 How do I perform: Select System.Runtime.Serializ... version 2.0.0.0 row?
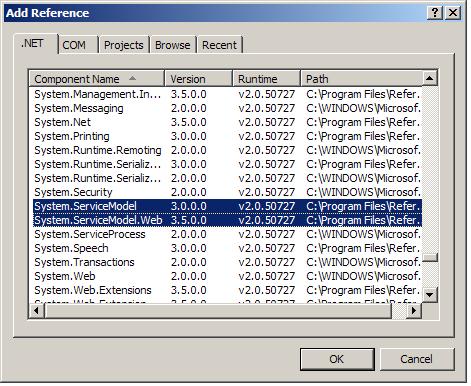point(227,178)
